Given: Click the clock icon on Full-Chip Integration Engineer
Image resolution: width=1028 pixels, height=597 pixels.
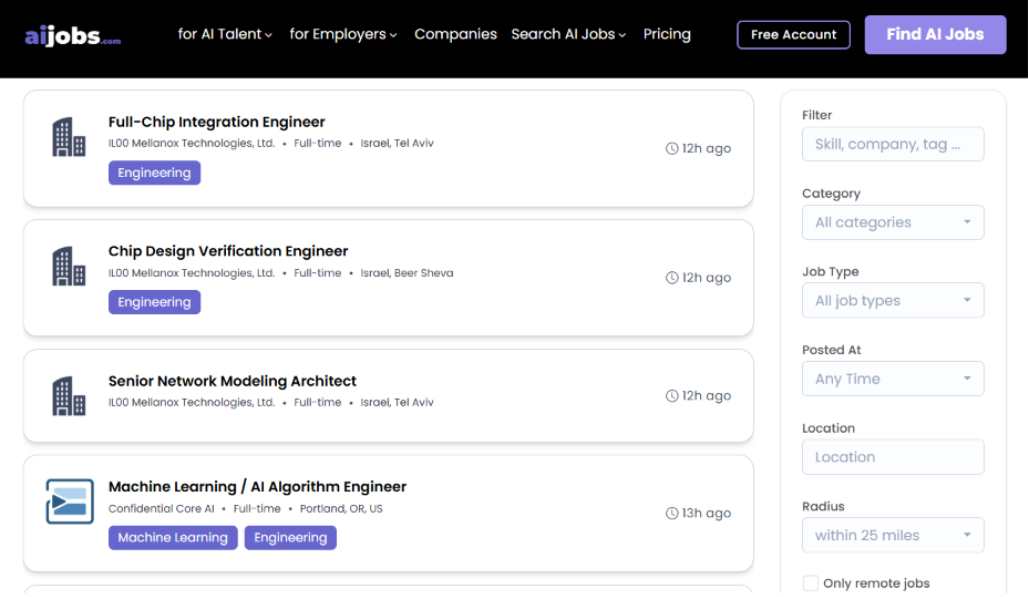Looking at the screenshot, I should (x=672, y=149).
